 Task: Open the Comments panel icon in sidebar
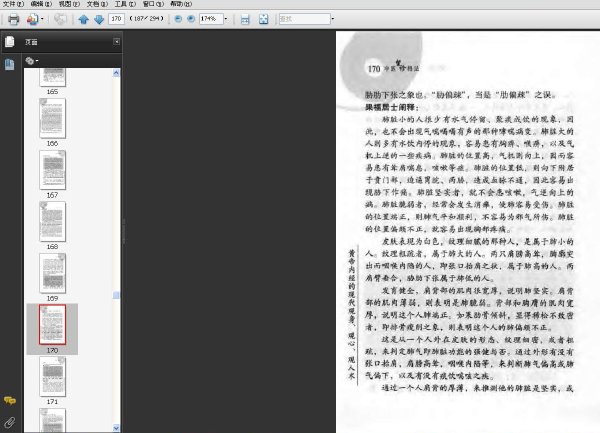[10, 400]
